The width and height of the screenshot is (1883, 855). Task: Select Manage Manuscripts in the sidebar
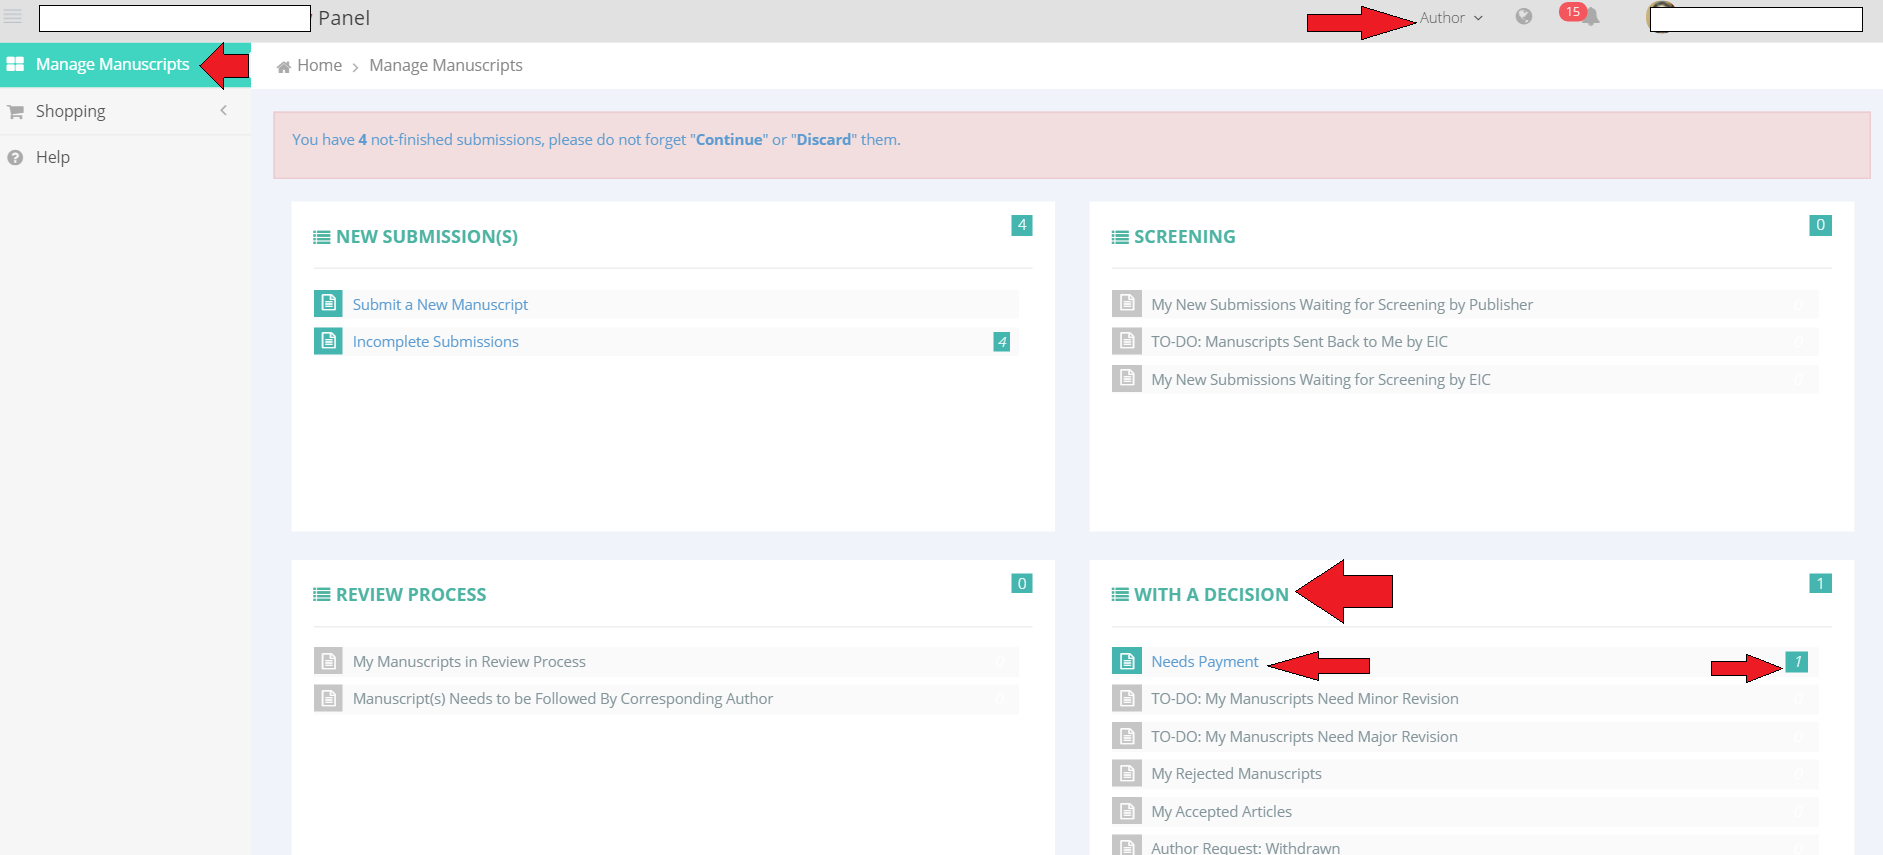pos(112,65)
